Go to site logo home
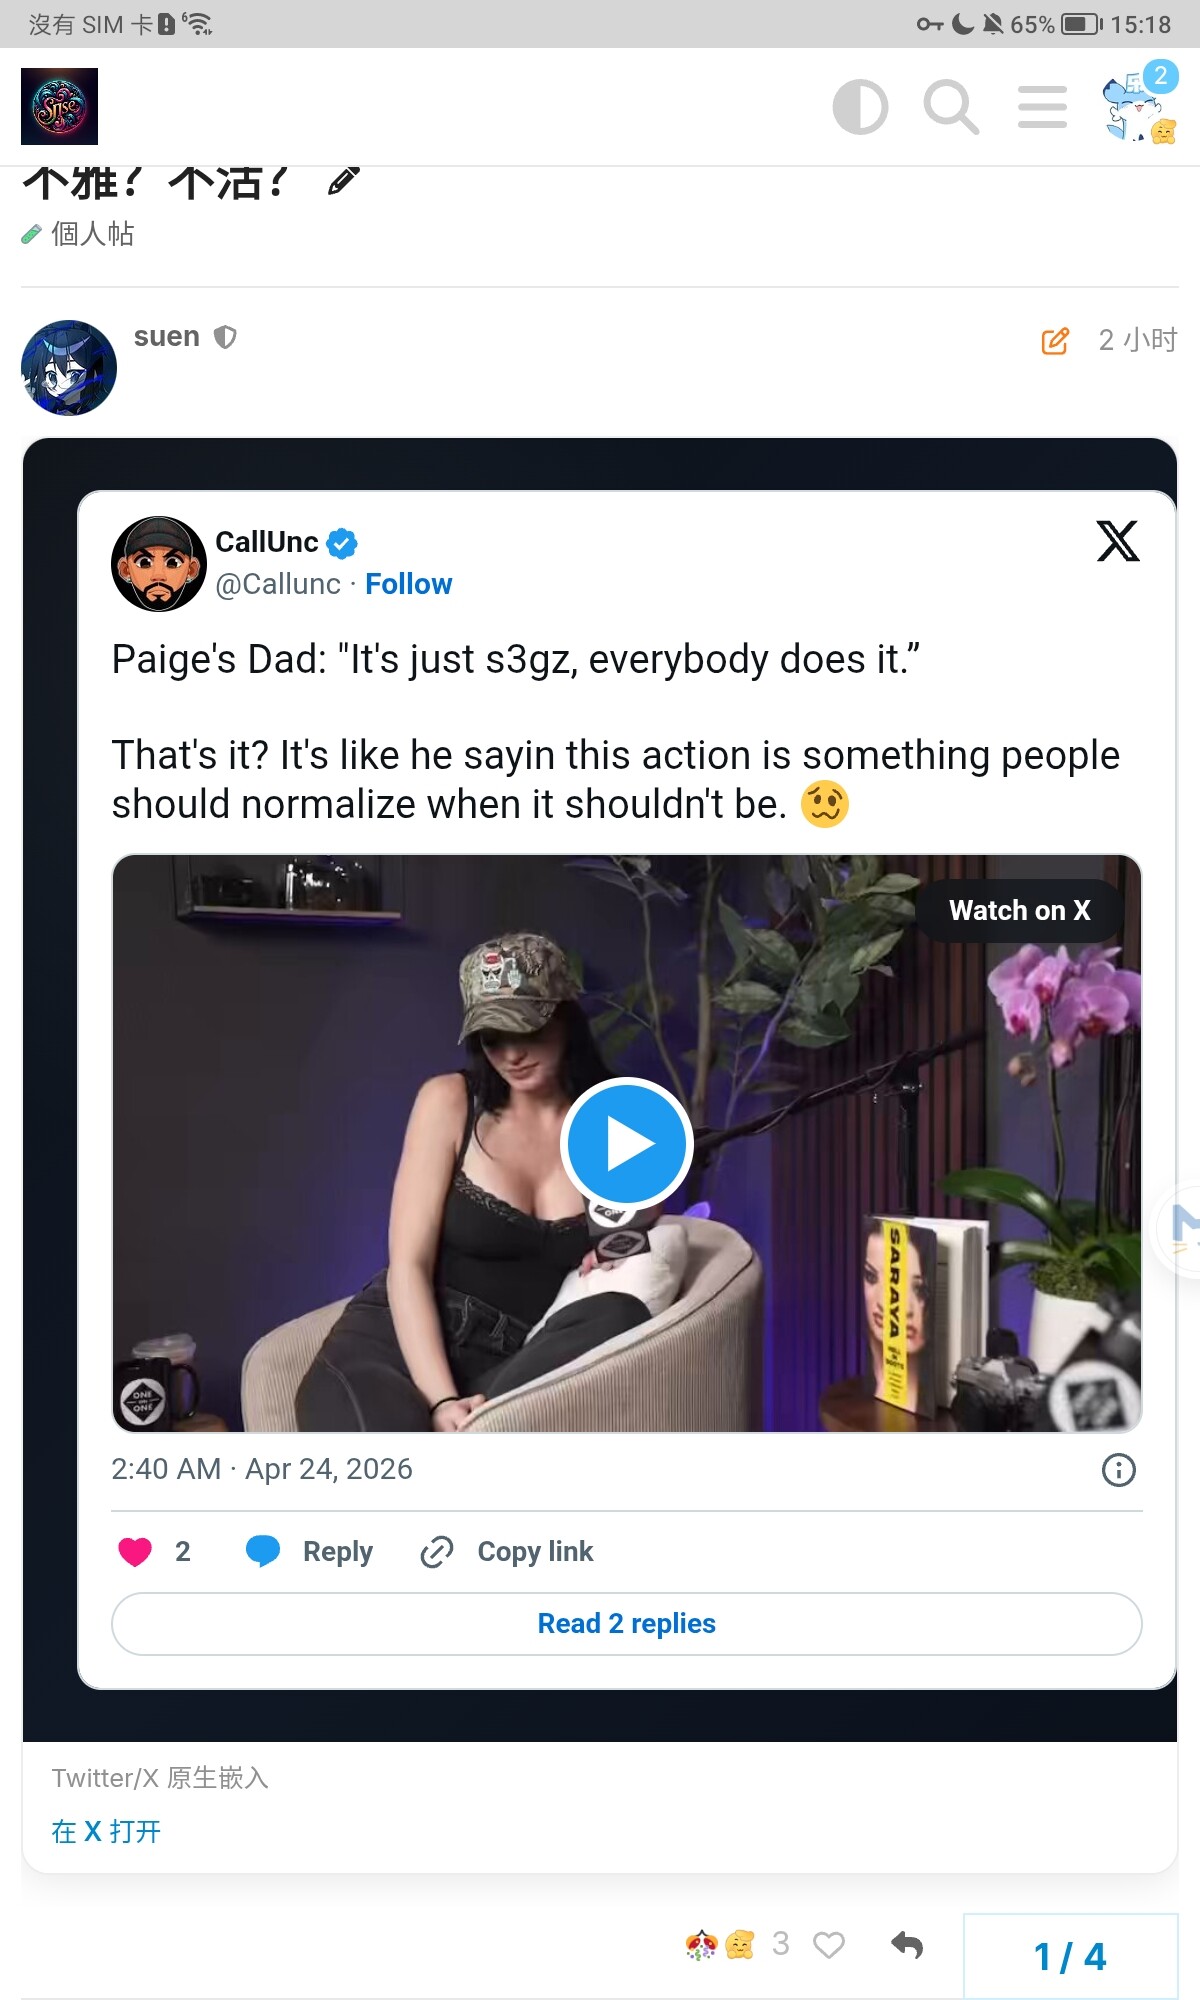Viewport: 1200px width, 2000px height. coord(60,107)
